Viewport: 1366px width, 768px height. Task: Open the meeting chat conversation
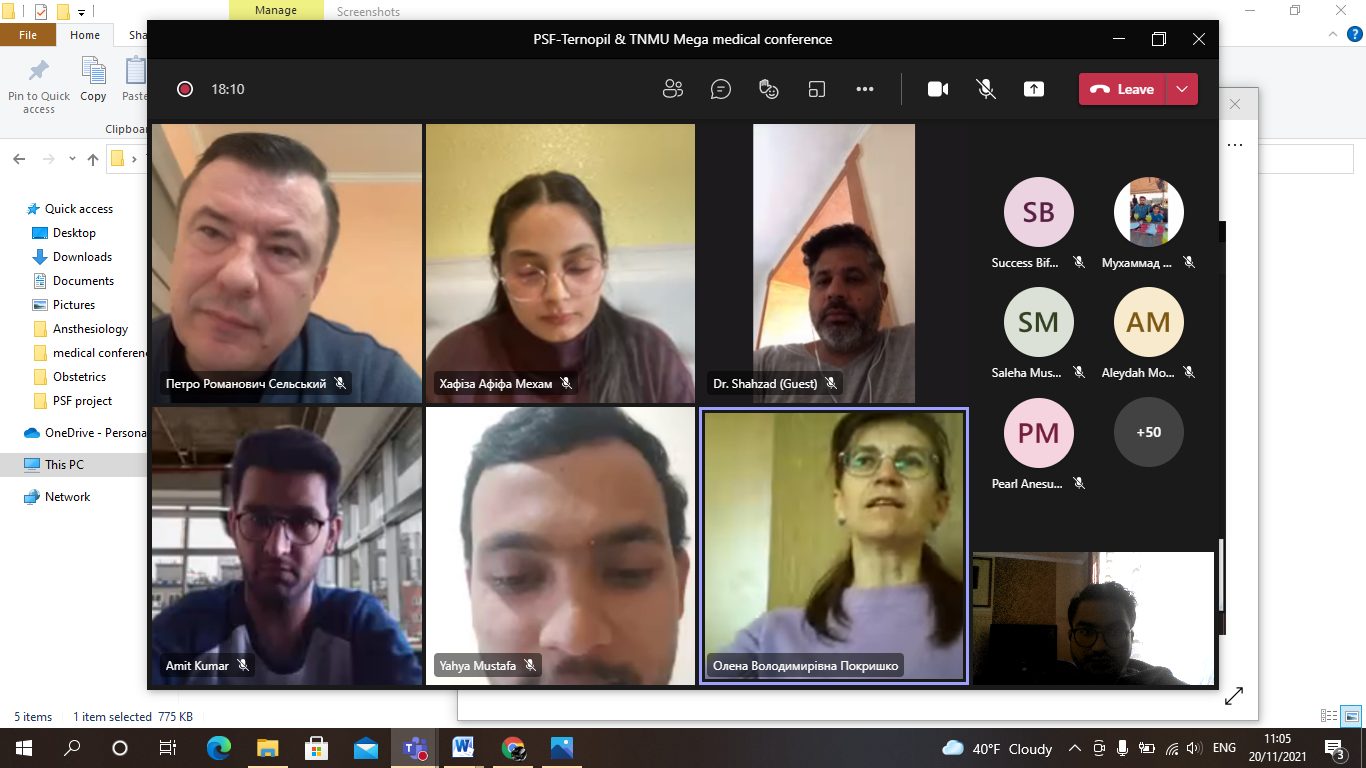[721, 89]
